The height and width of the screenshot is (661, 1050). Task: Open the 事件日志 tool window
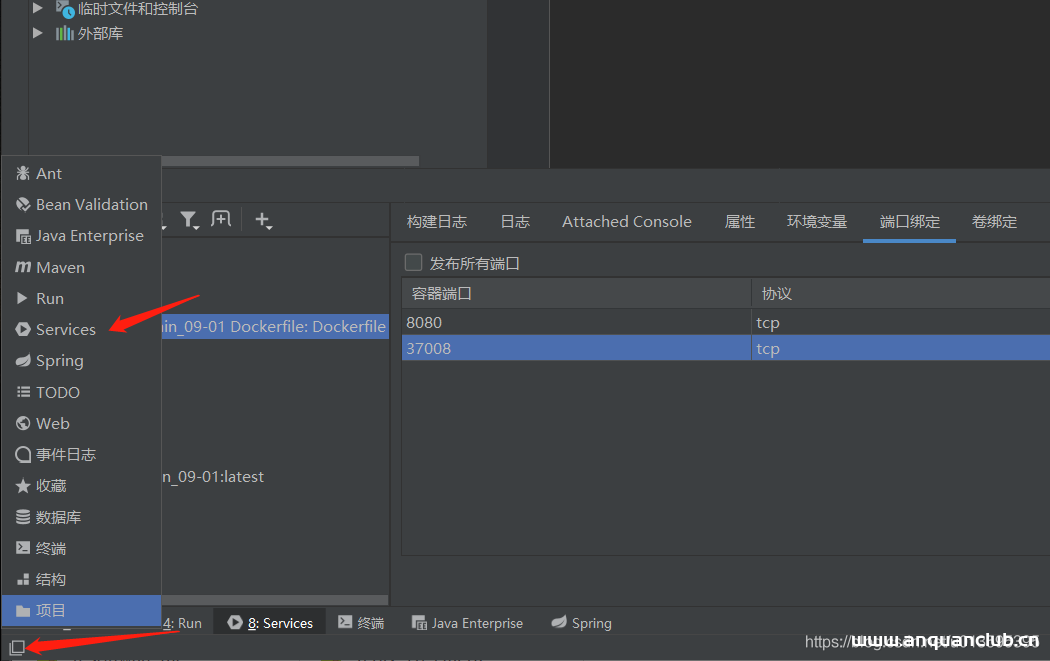[64, 454]
